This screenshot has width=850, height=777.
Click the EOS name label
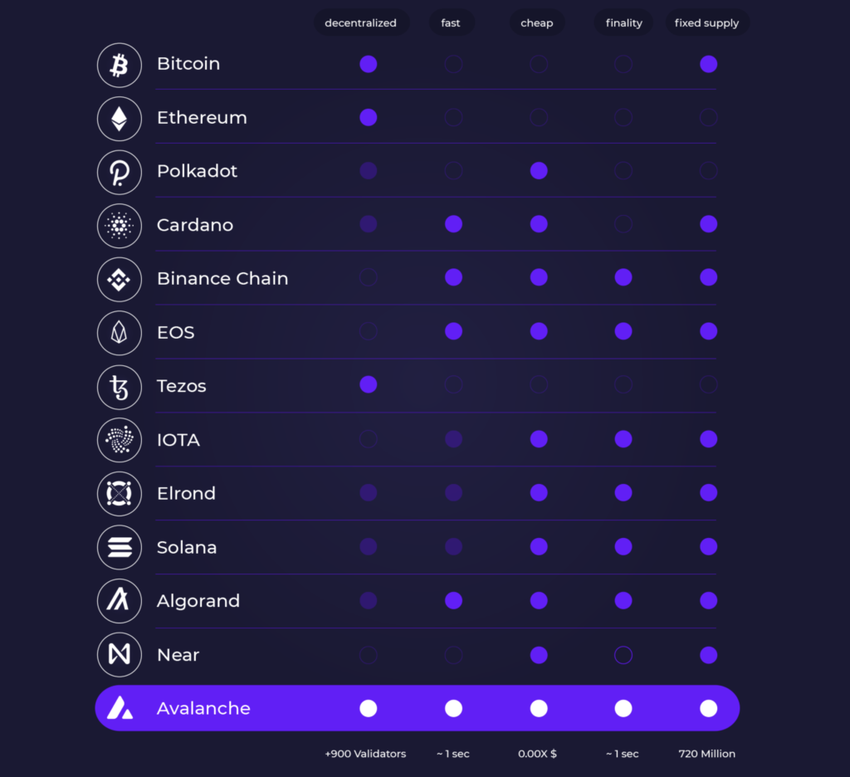tap(176, 332)
